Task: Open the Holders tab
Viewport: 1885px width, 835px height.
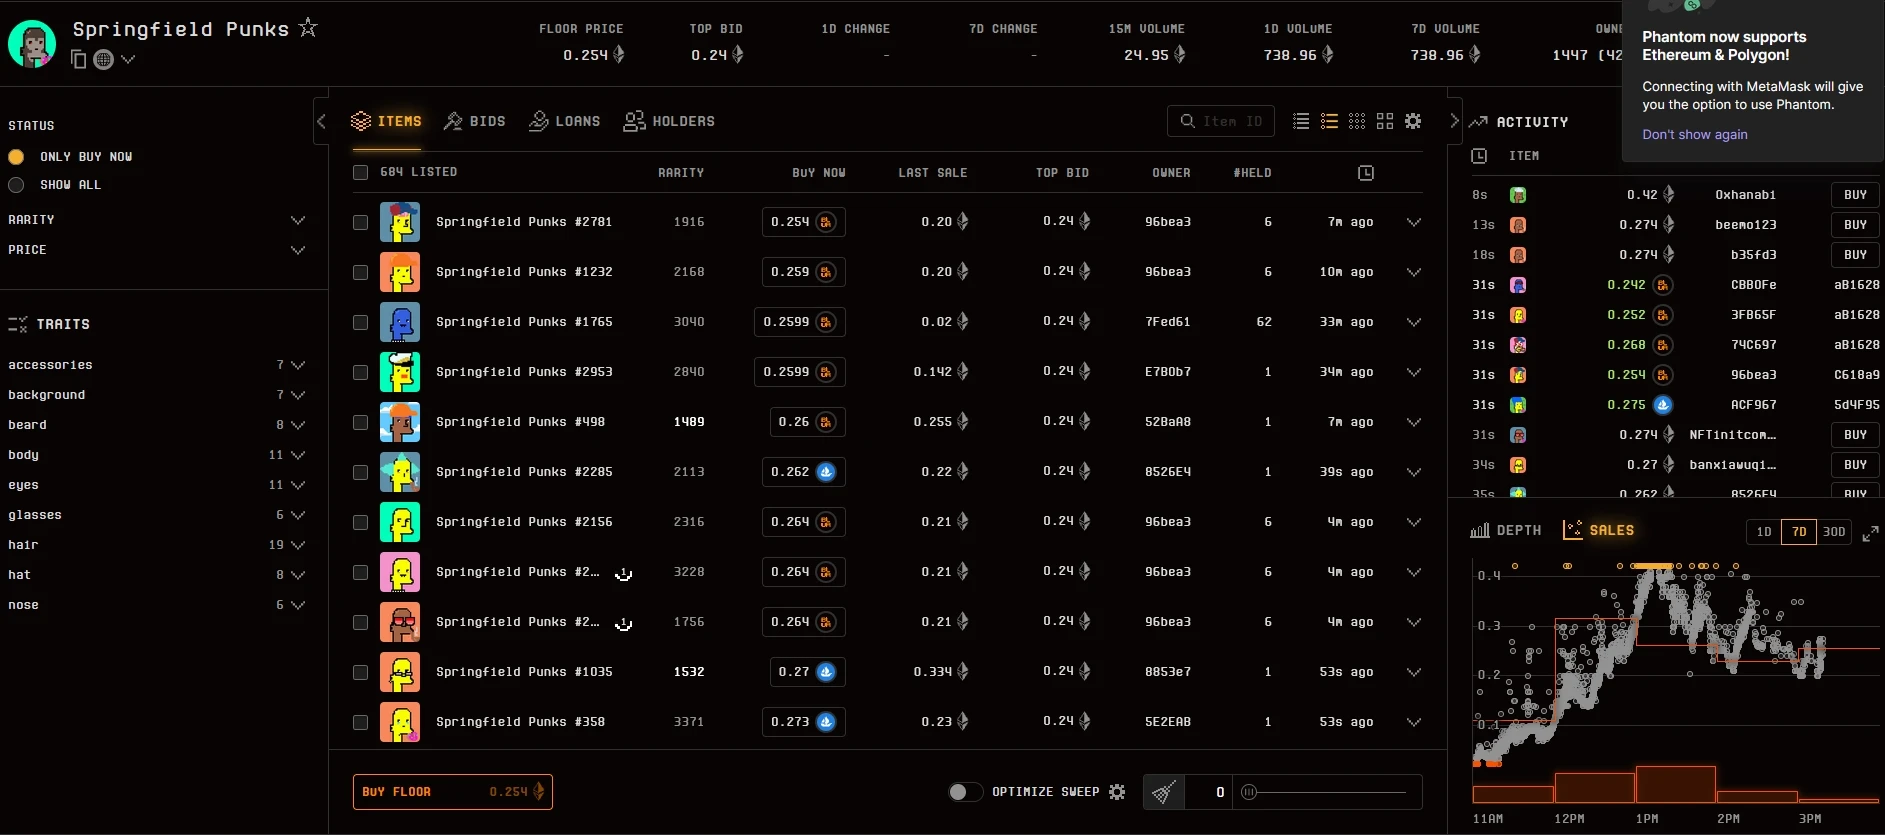Action: 669,121
